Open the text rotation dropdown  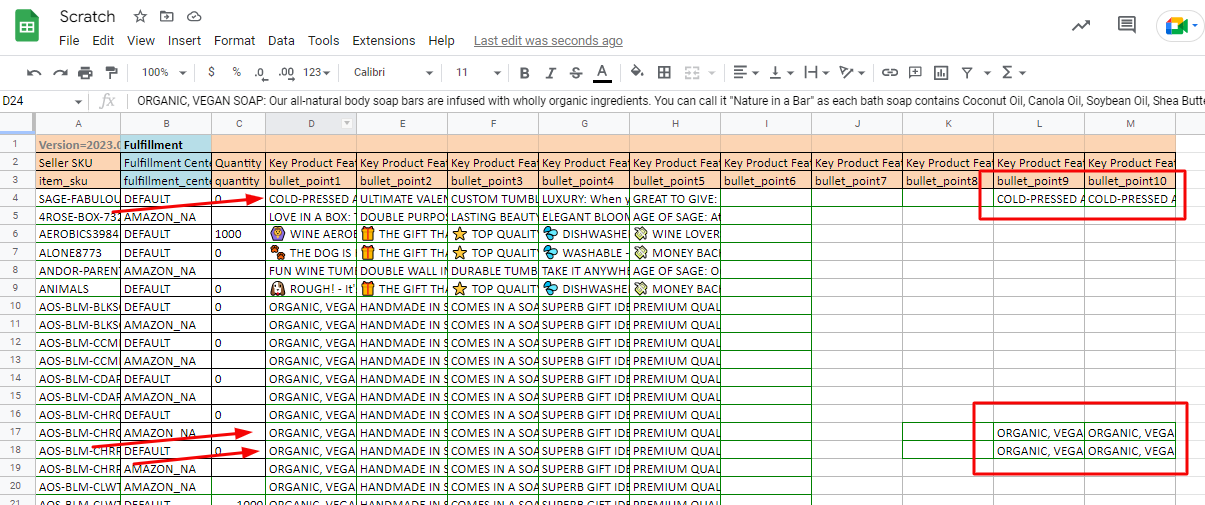click(852, 73)
